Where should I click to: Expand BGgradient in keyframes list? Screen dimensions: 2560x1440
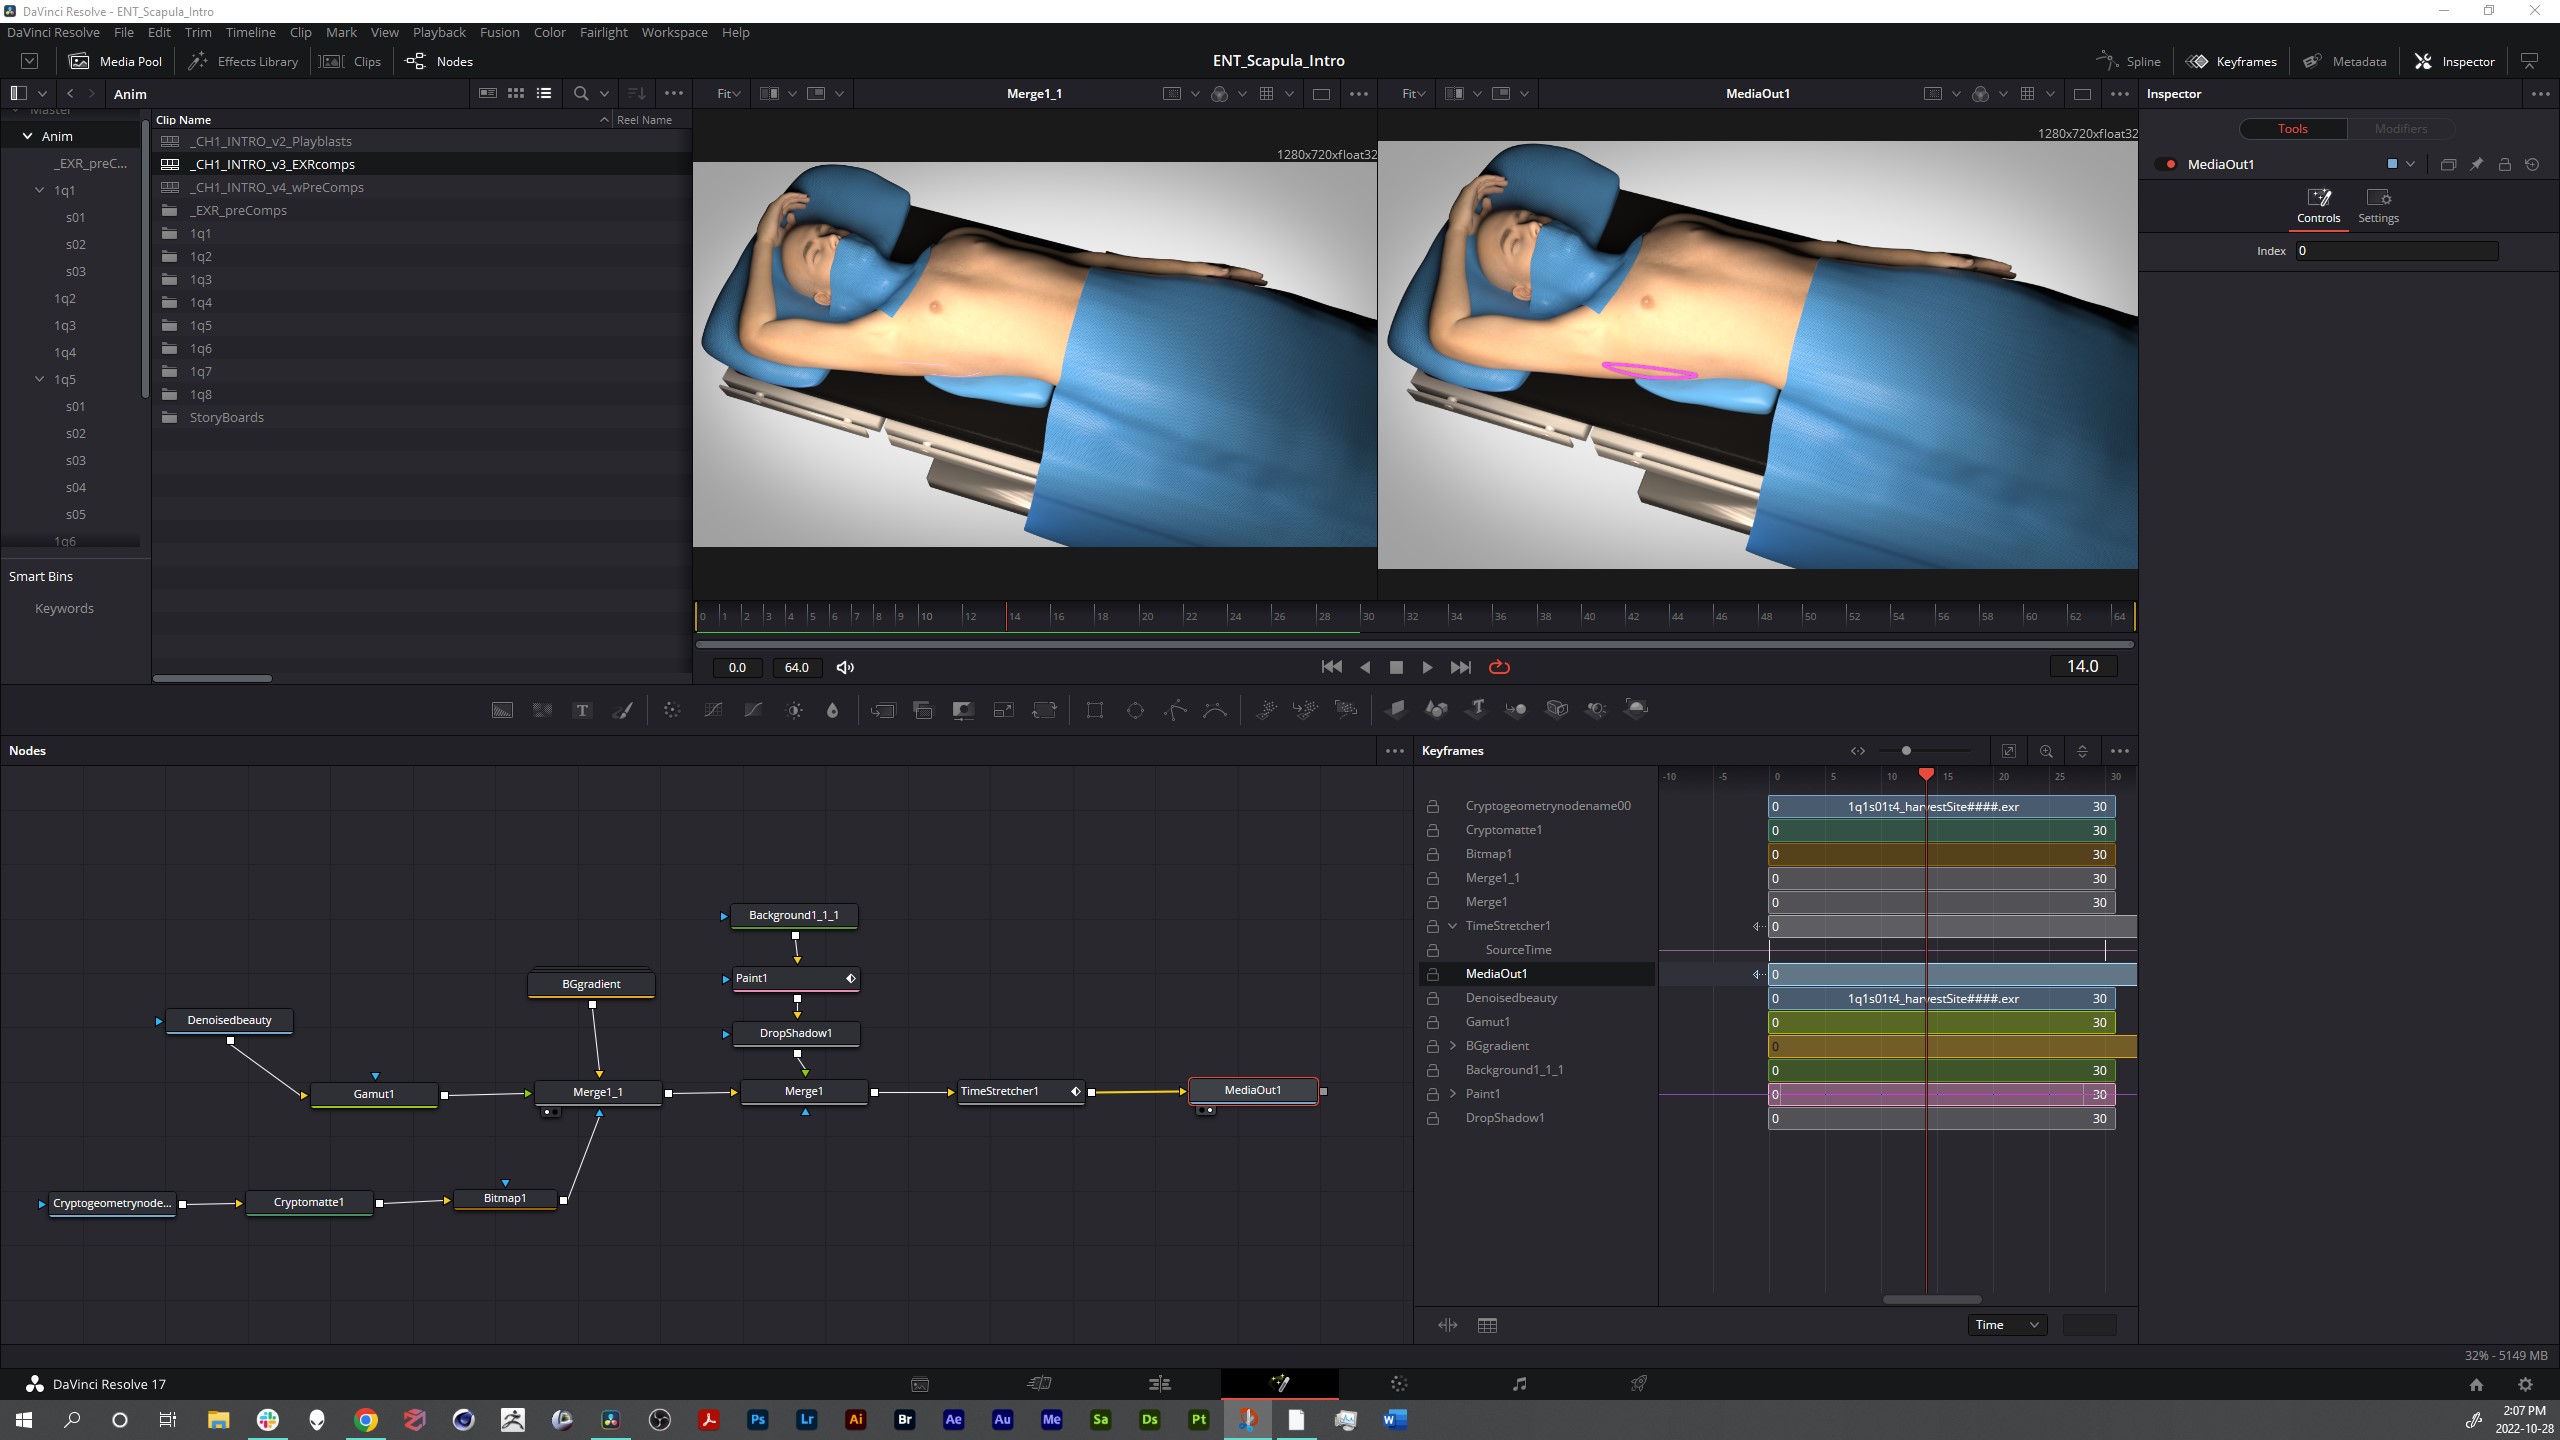tap(1453, 1046)
